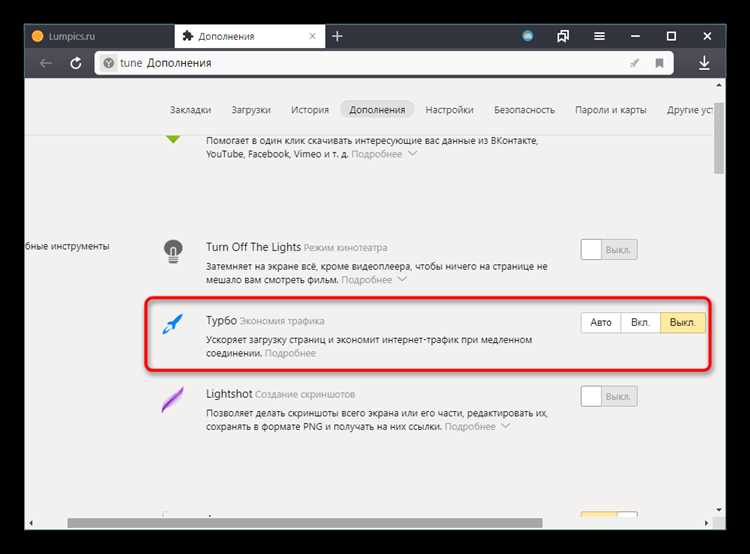This screenshot has height=554, width=750.
Task: Click the Turn Off The Lights title
Action: point(253,247)
